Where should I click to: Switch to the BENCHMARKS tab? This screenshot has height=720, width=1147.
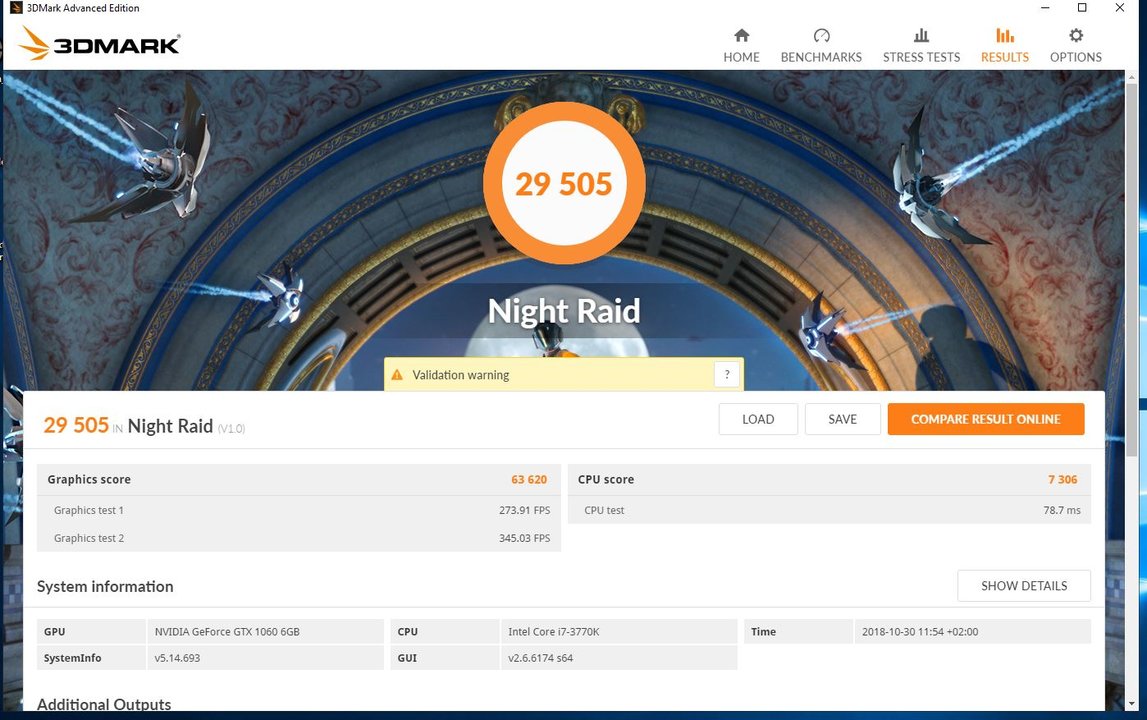click(x=821, y=45)
